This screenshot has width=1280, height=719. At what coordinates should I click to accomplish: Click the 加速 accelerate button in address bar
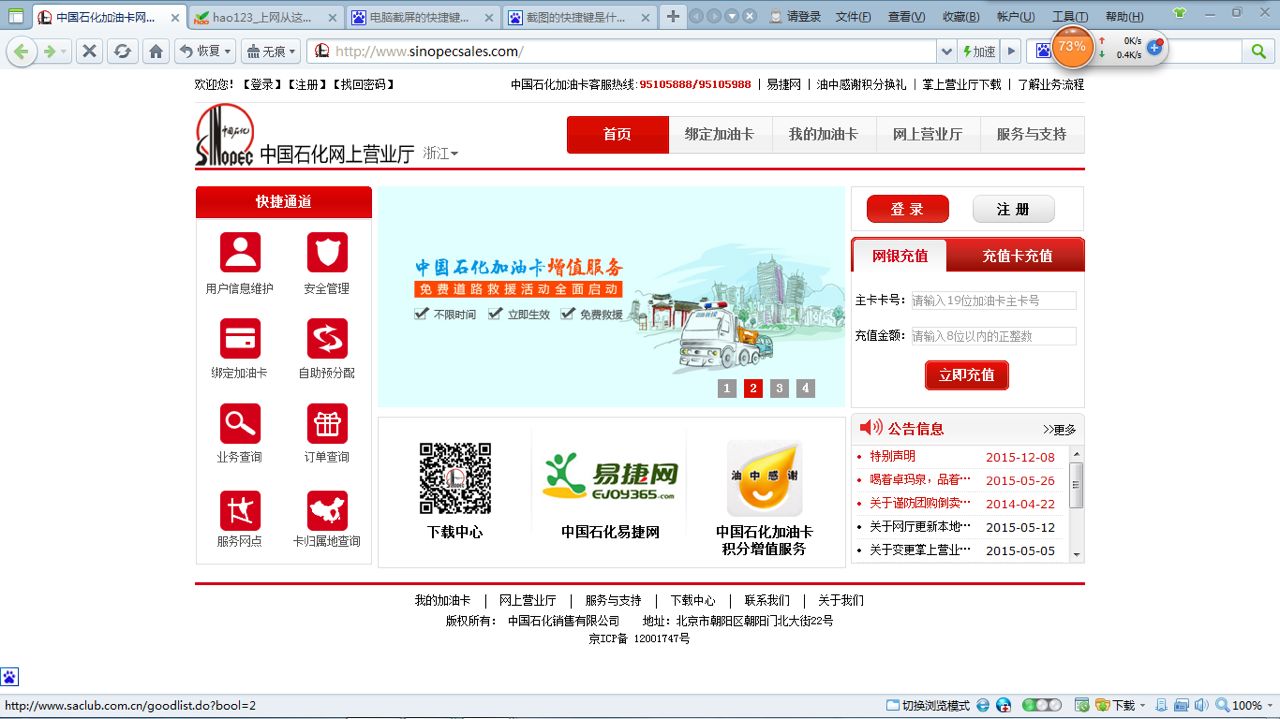tap(978, 51)
